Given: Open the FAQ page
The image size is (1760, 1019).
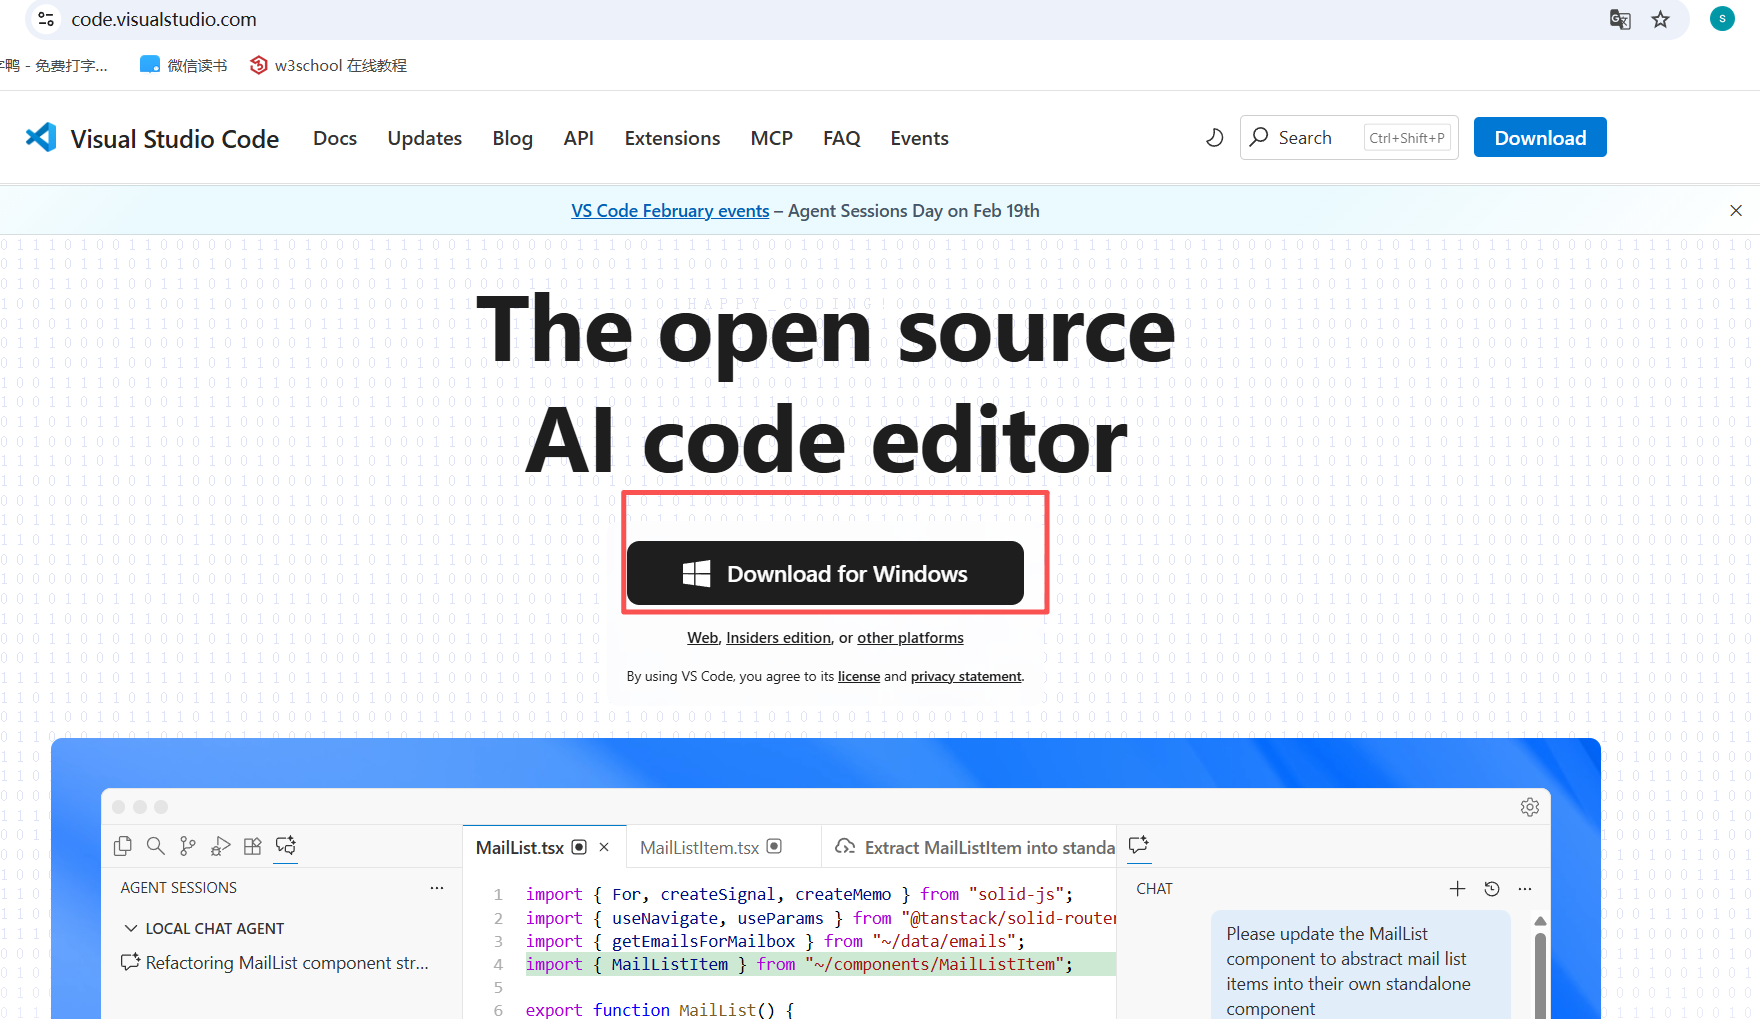Looking at the screenshot, I should pos(842,138).
